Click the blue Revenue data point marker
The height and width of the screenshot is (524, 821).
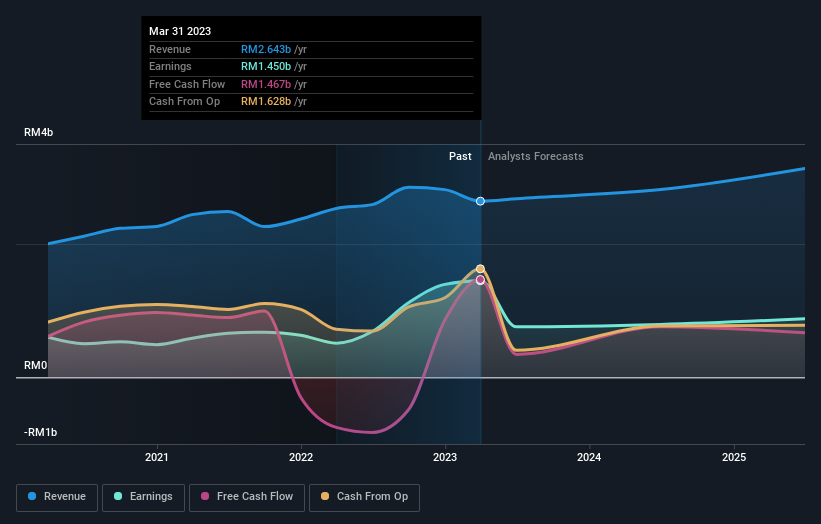480,201
